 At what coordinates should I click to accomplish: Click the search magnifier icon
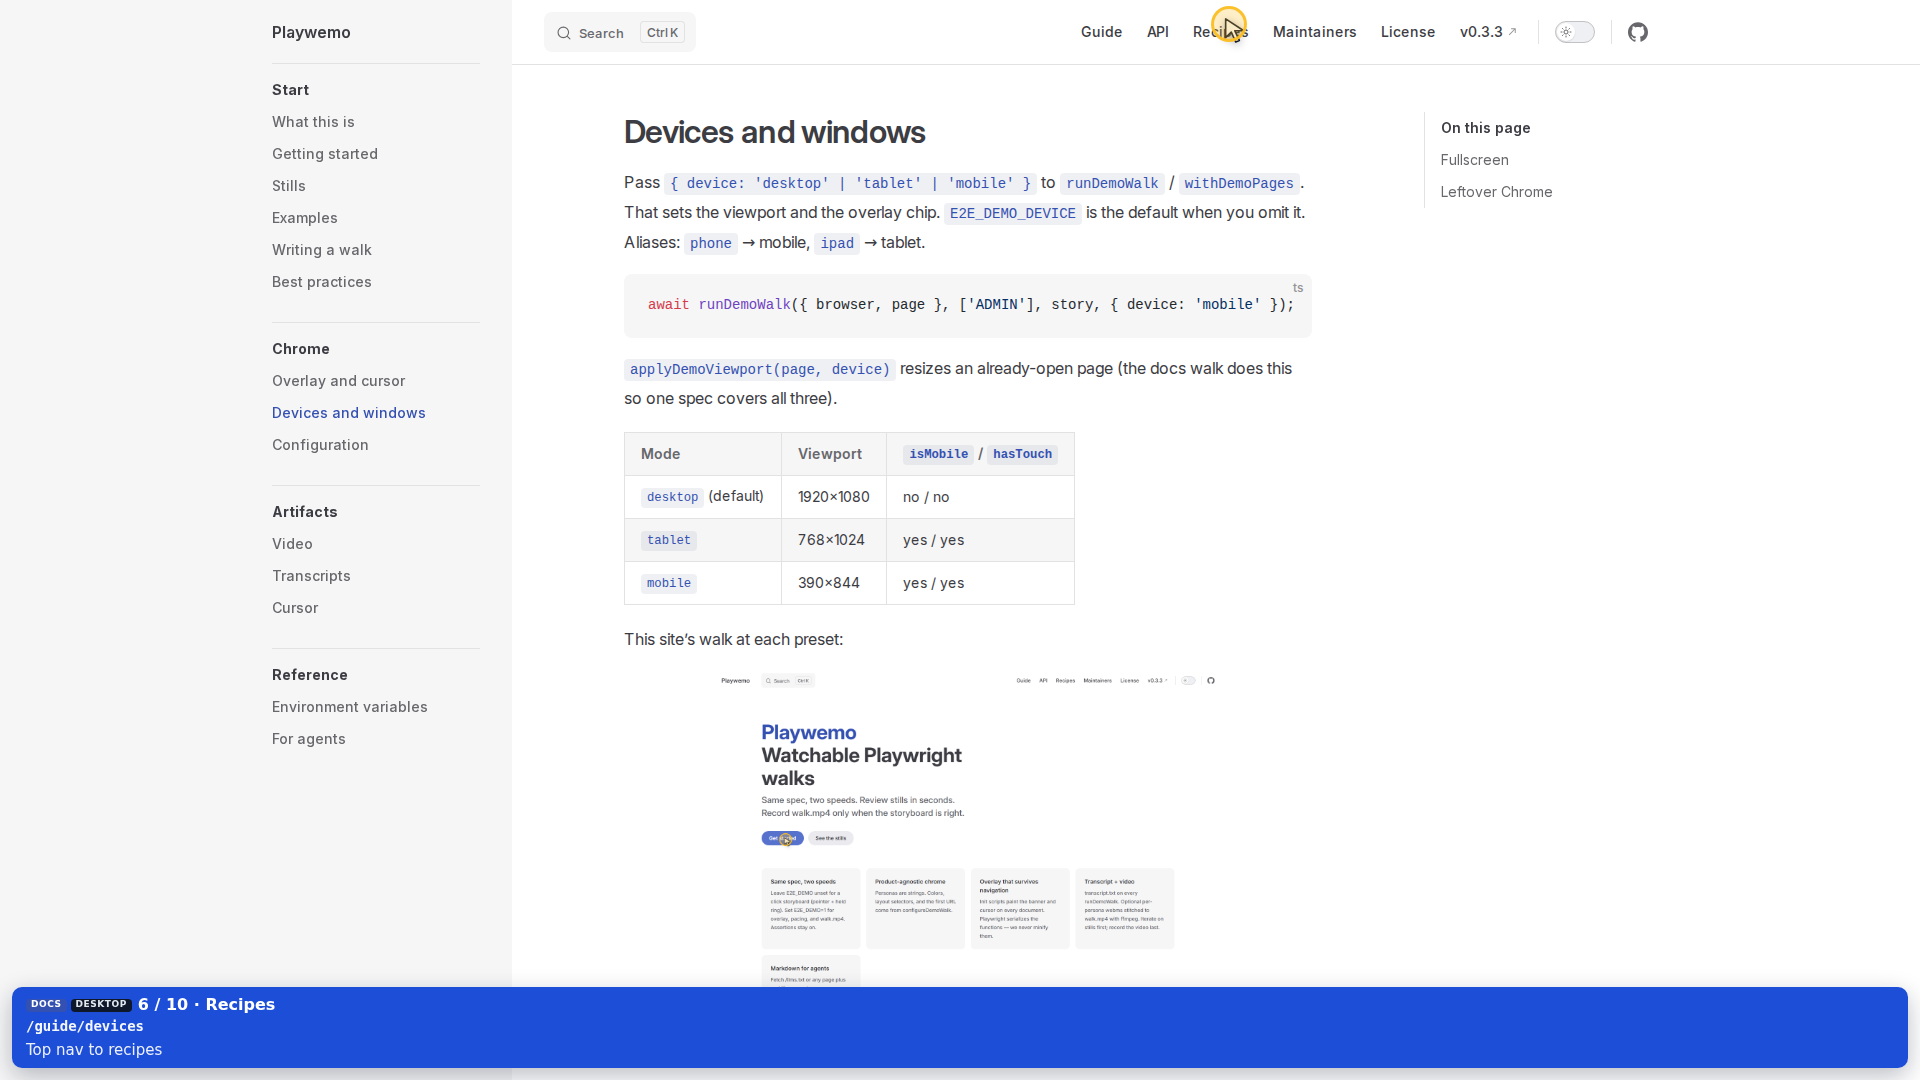point(564,33)
